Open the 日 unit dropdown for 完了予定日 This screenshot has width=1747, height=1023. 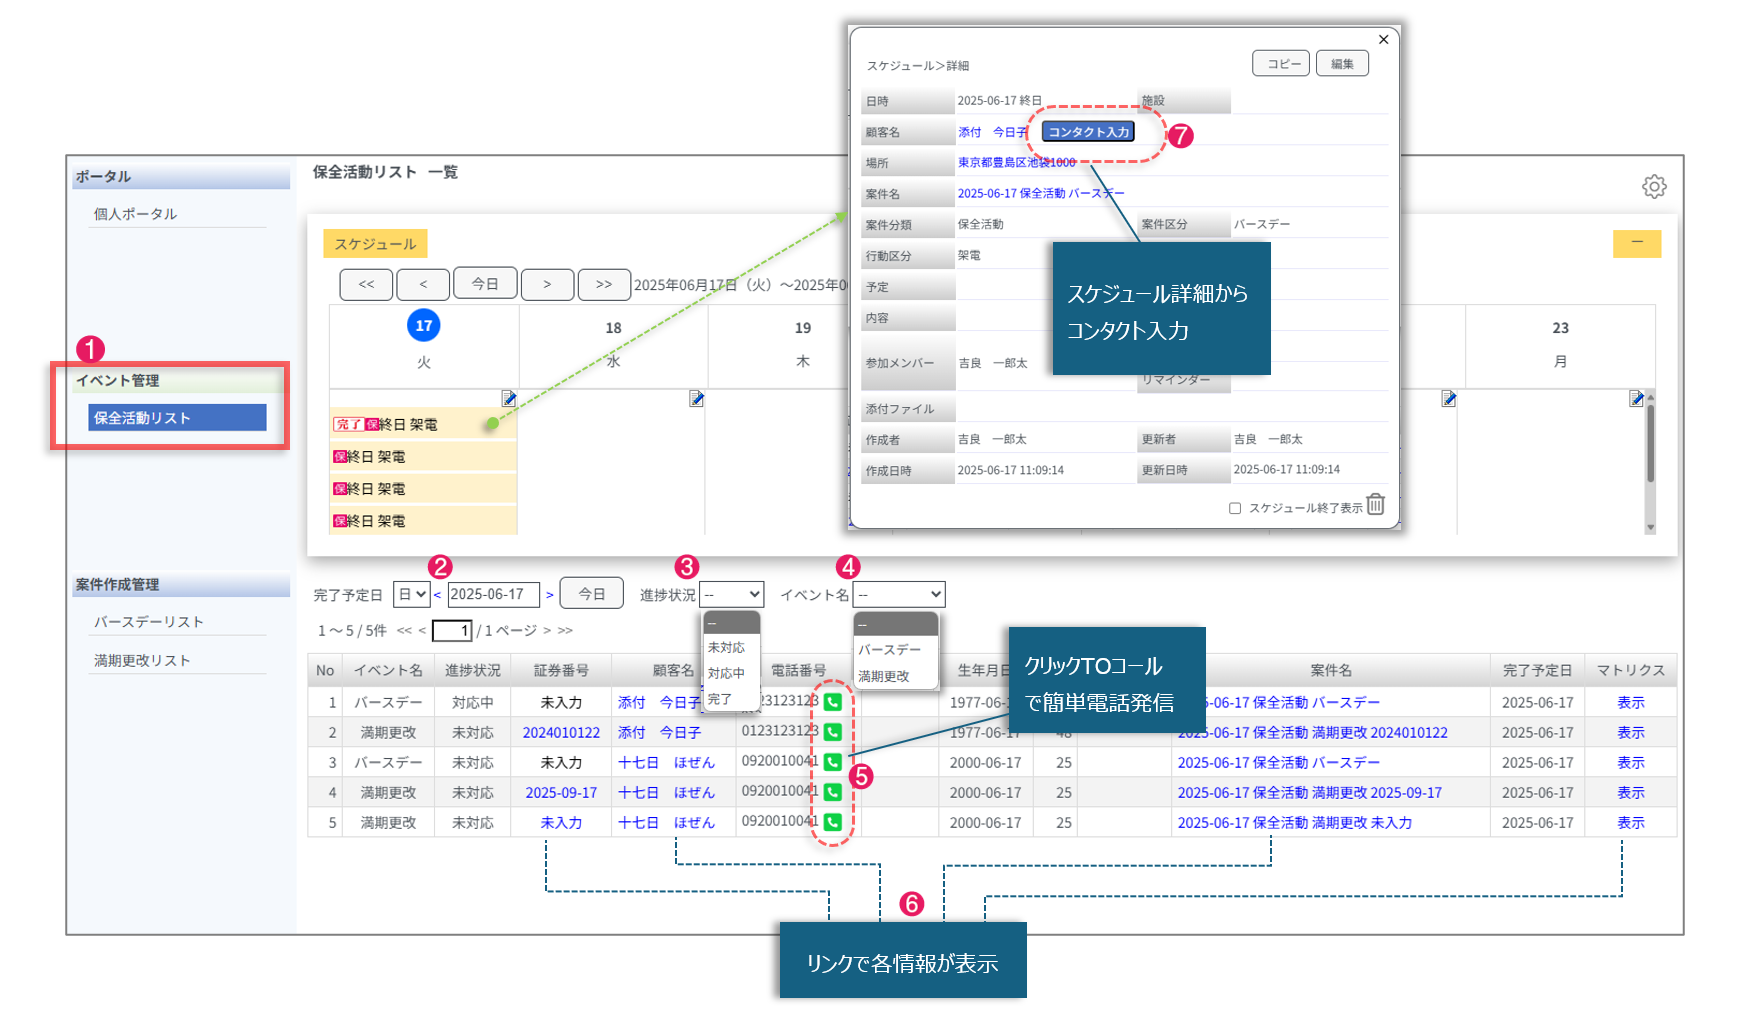tap(412, 594)
